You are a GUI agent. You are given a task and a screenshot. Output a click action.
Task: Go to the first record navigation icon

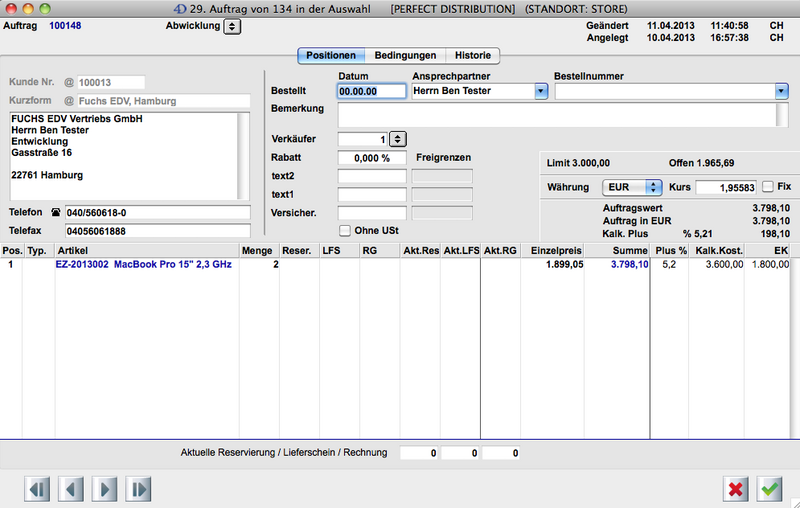pyautogui.click(x=37, y=489)
